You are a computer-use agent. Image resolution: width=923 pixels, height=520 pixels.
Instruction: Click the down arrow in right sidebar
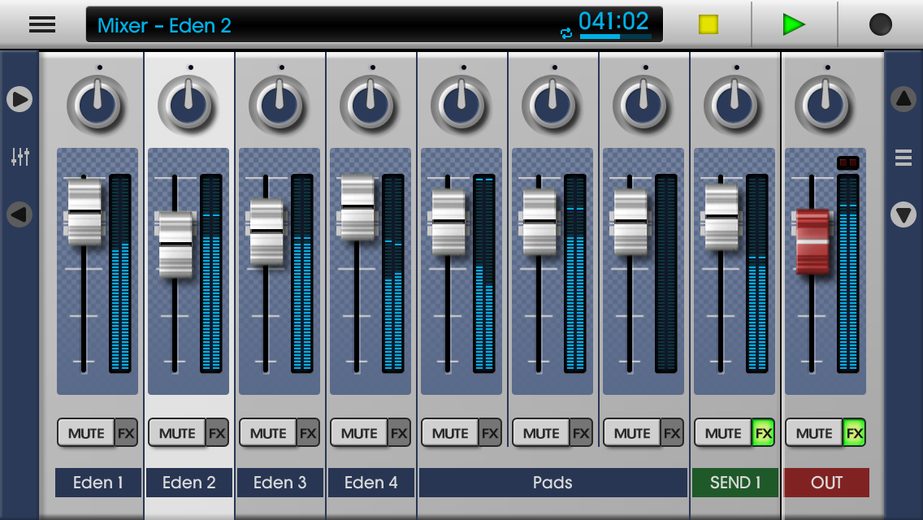tap(904, 214)
